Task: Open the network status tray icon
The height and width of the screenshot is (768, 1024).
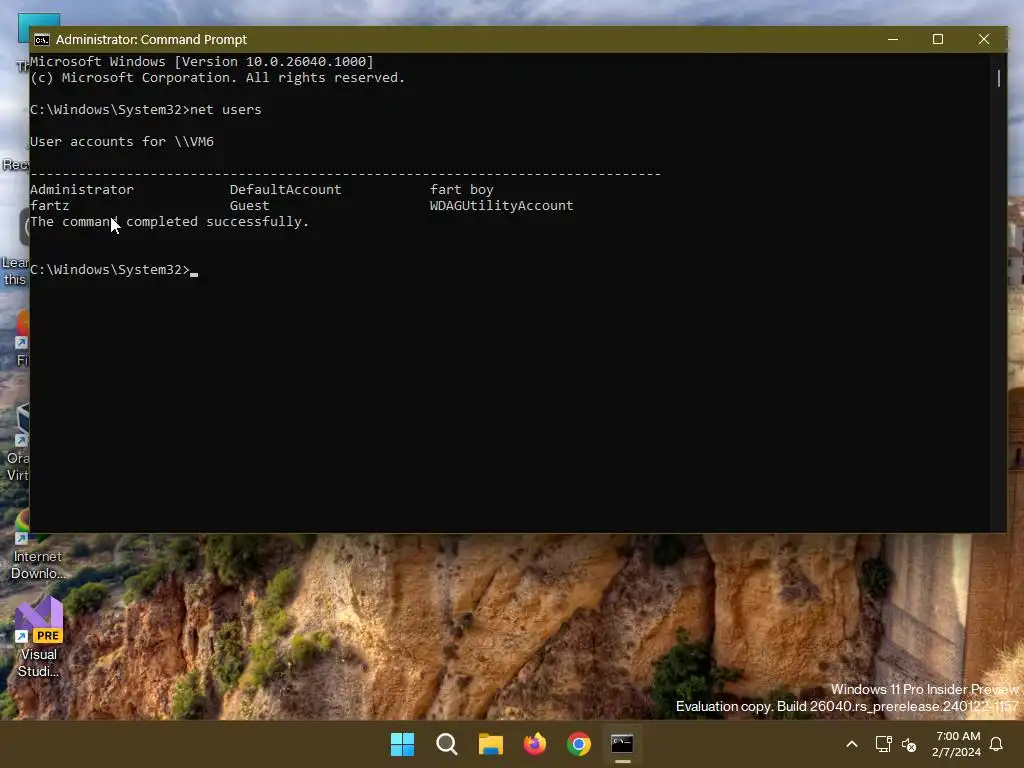Action: (883, 744)
